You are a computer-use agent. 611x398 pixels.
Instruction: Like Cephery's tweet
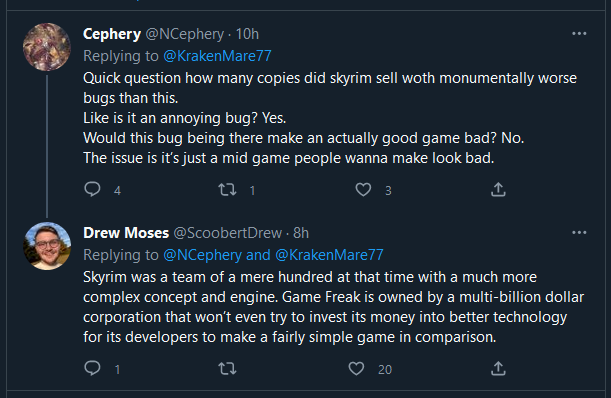[x=363, y=190]
